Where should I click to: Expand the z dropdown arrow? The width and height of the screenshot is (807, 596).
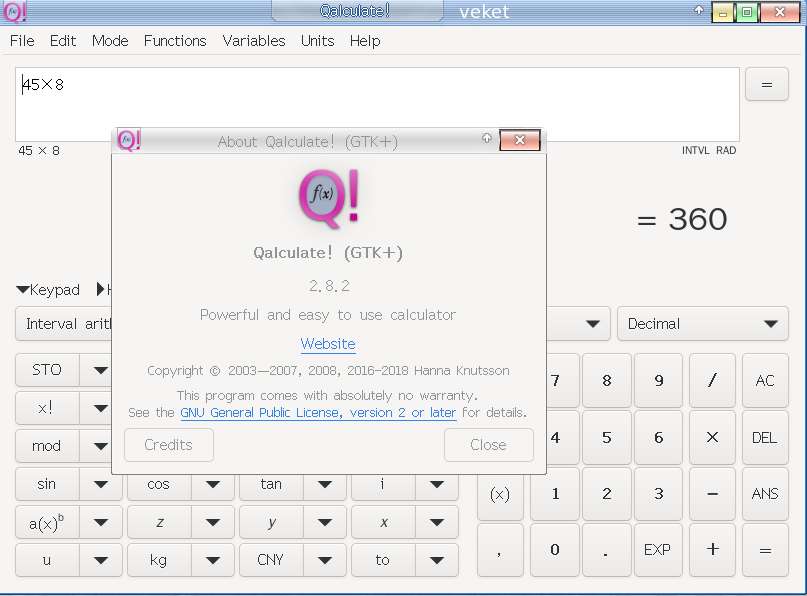213,522
